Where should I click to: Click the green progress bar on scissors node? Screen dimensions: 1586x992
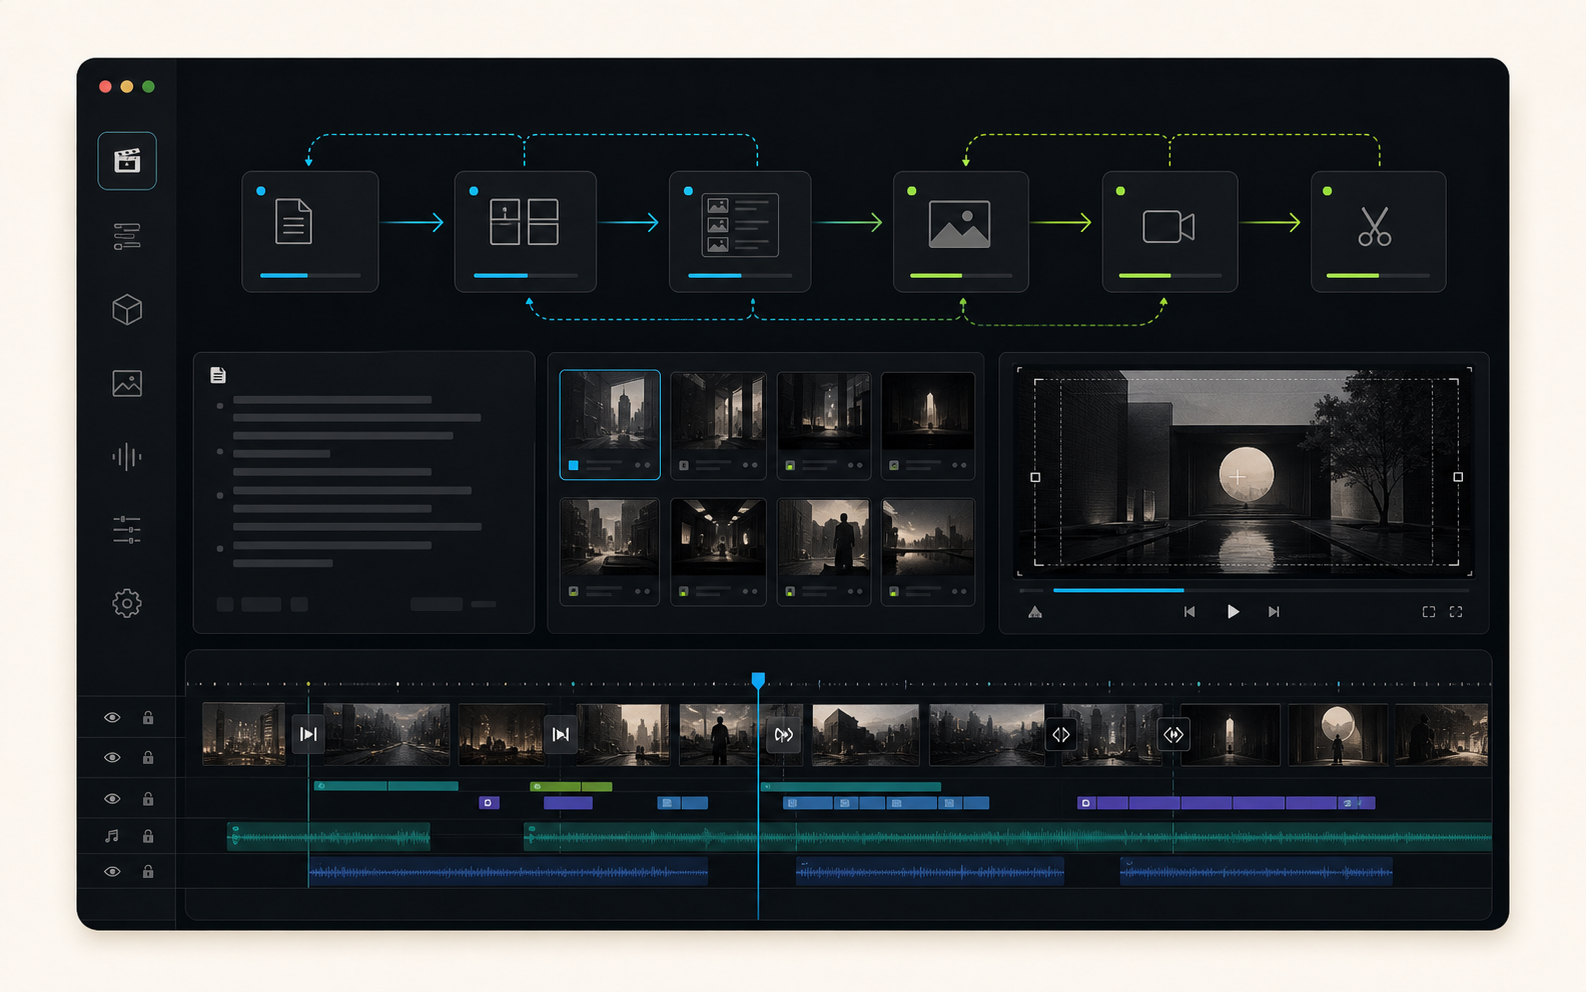(x=1378, y=275)
